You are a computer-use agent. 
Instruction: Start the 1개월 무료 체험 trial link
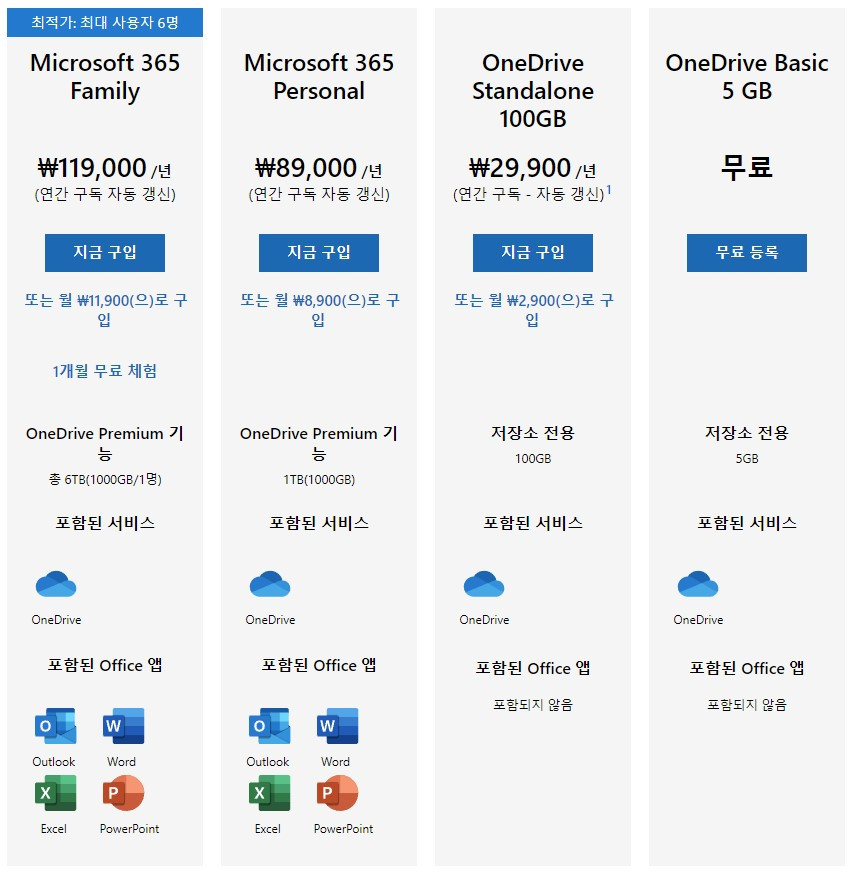pyautogui.click(x=105, y=371)
